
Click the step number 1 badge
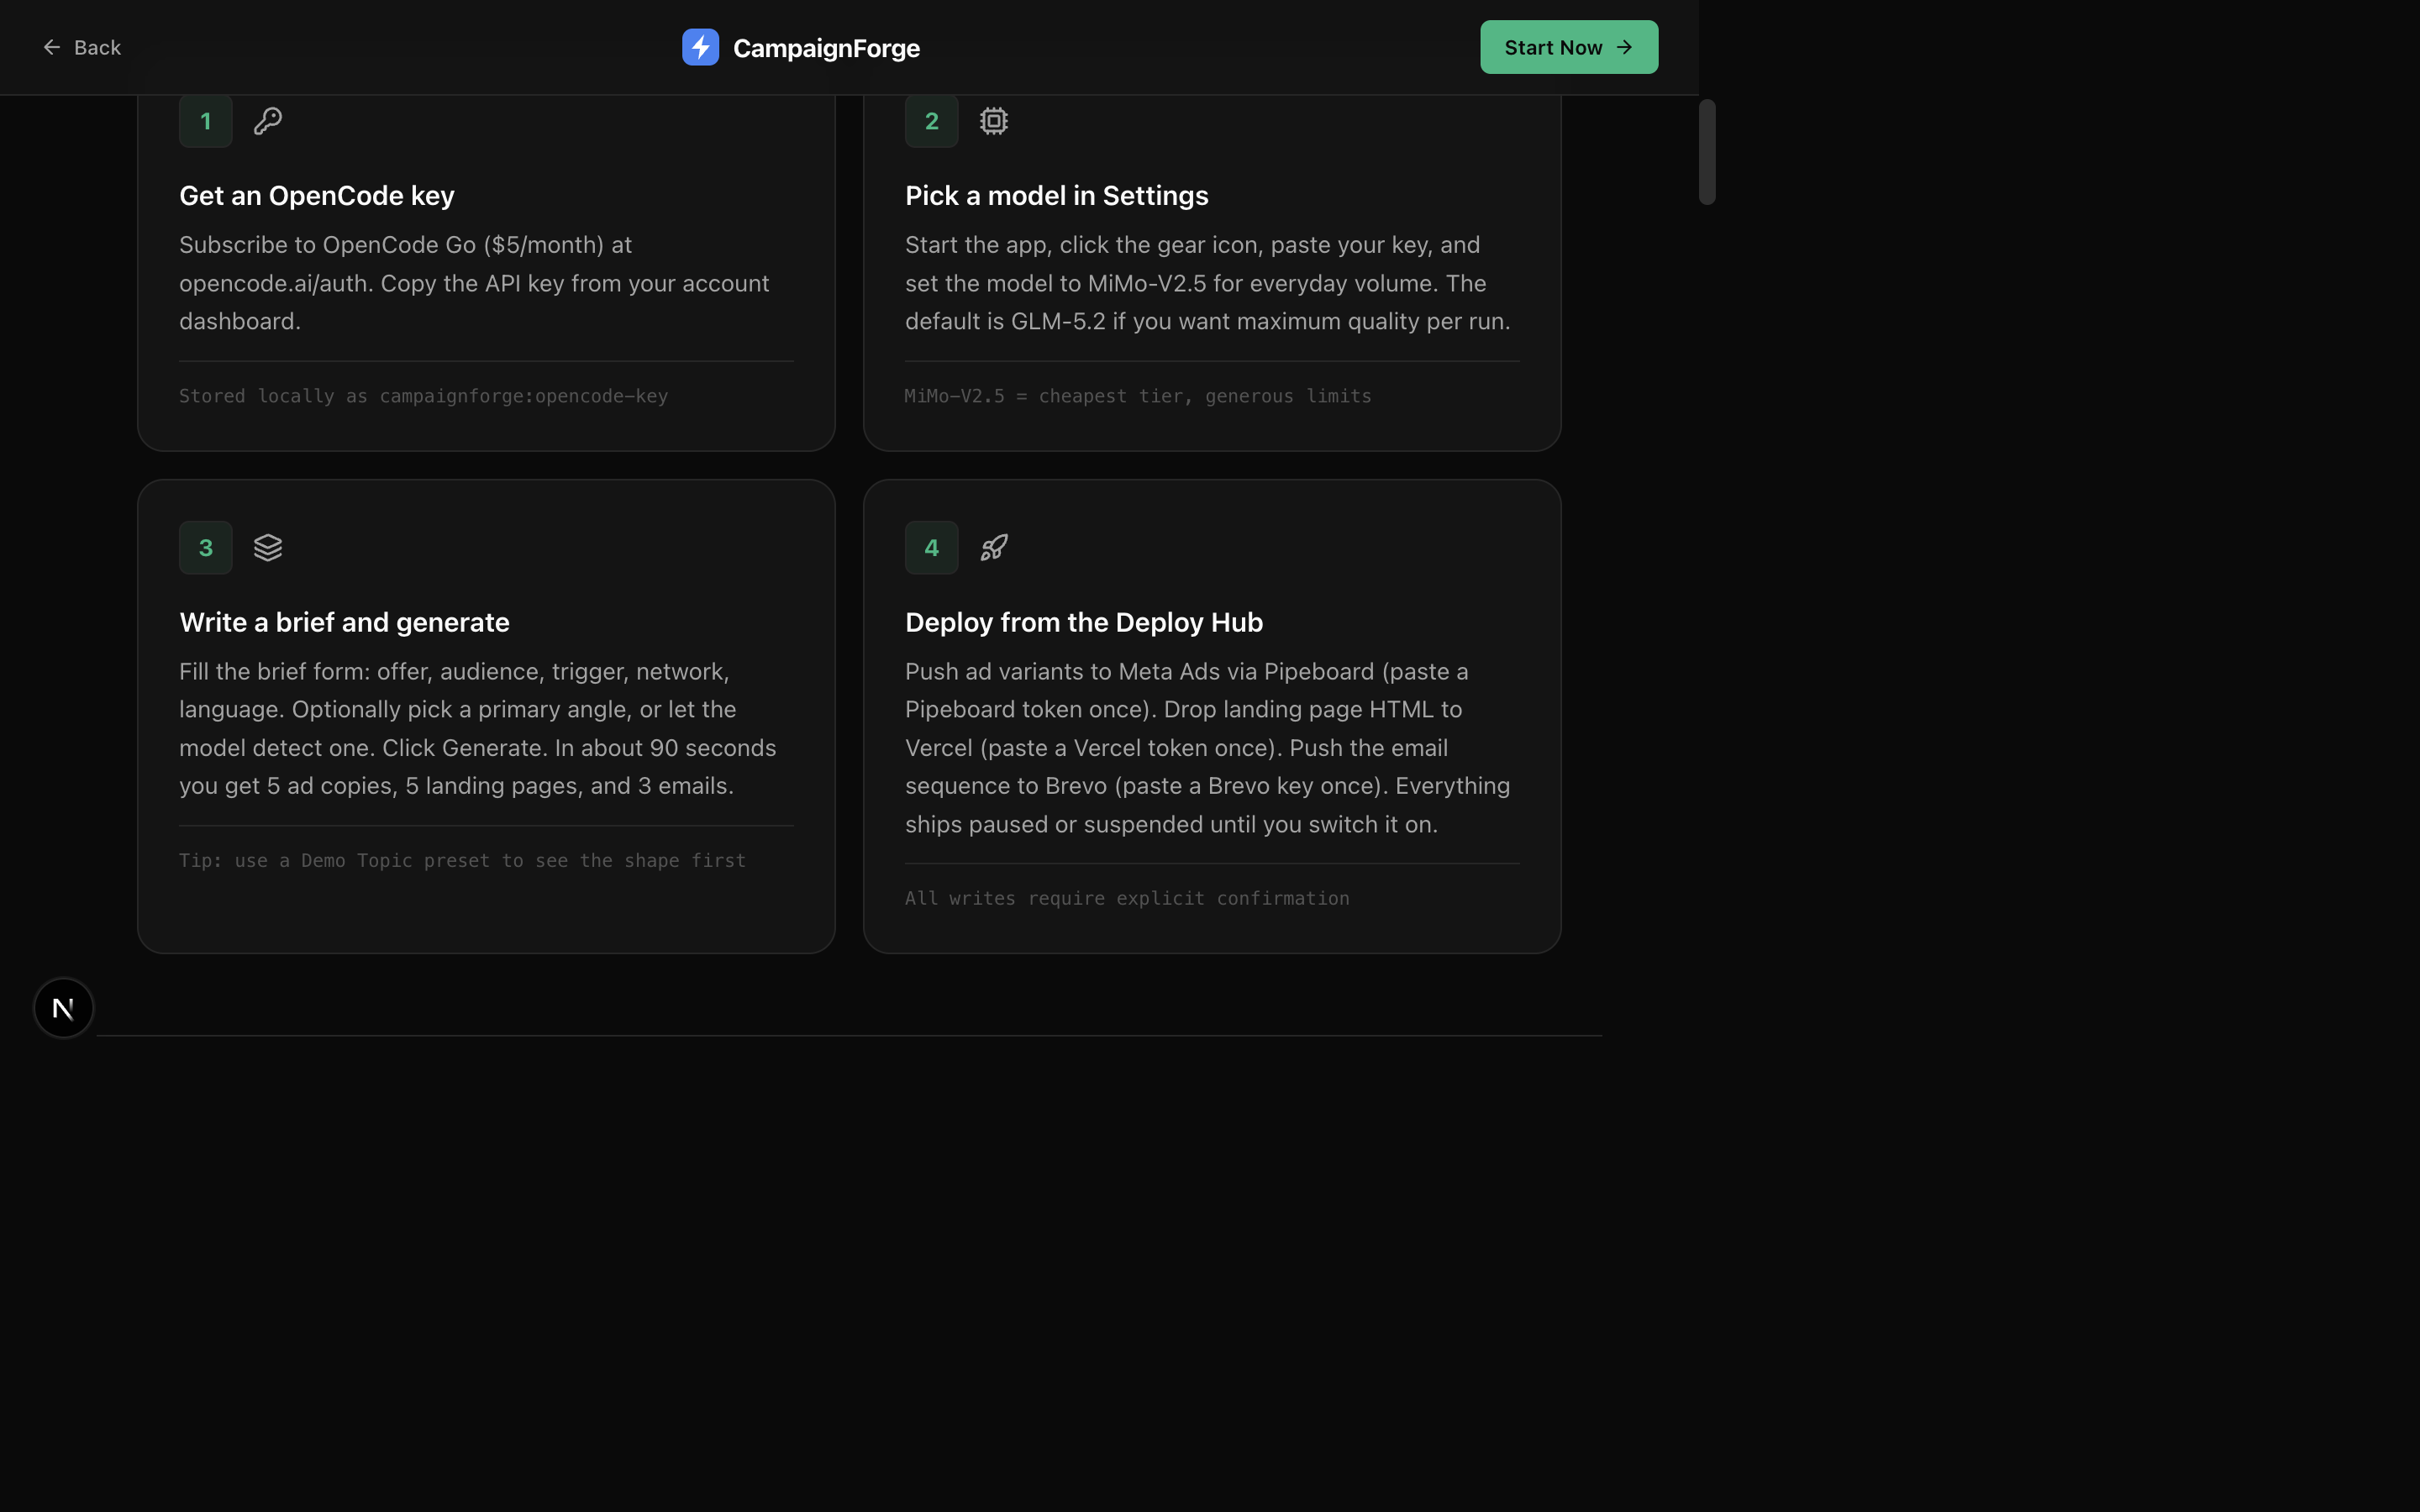coord(206,121)
